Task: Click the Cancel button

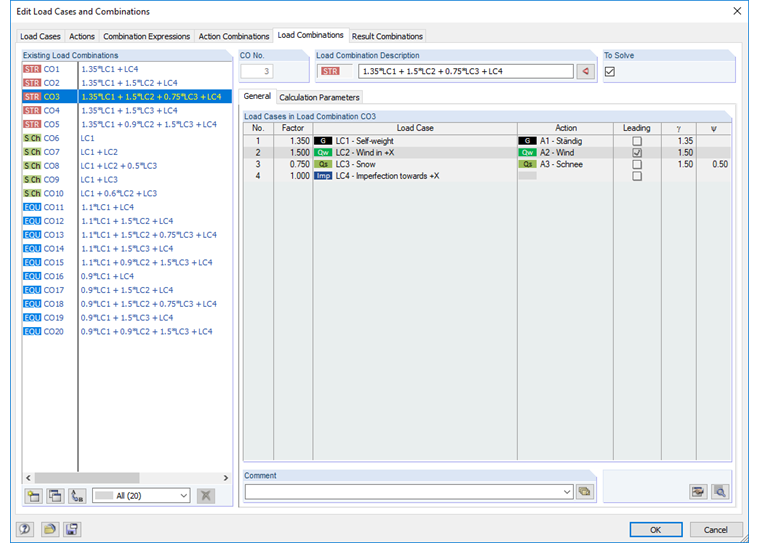Action: coord(716,529)
